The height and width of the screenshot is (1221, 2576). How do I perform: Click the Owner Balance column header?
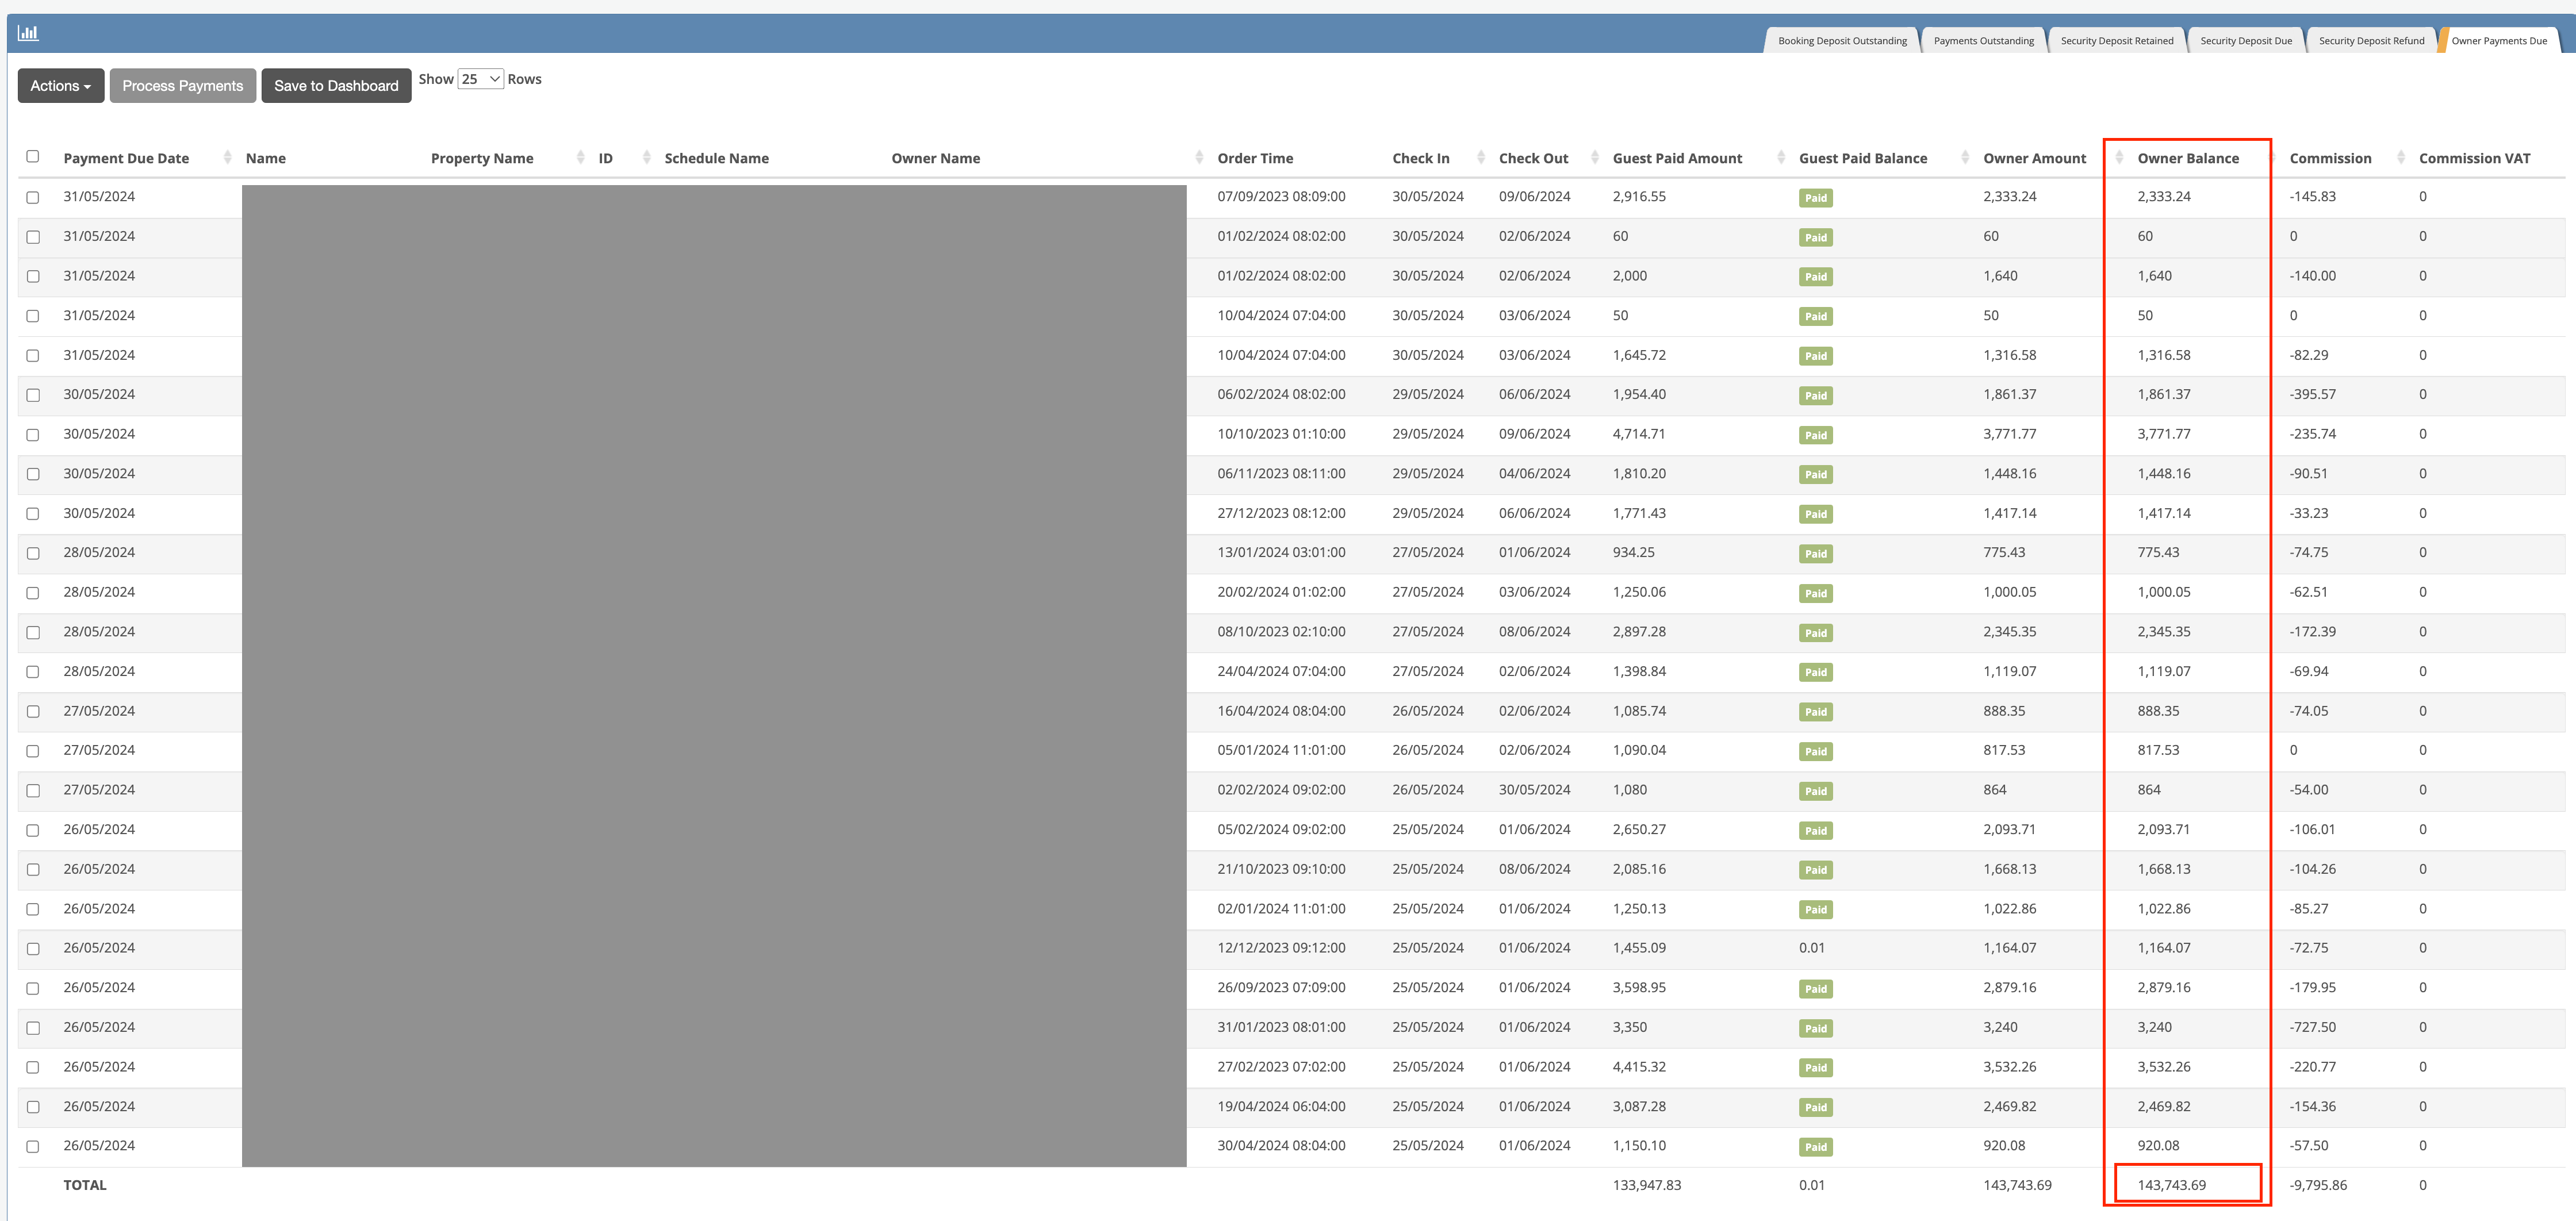[2187, 158]
